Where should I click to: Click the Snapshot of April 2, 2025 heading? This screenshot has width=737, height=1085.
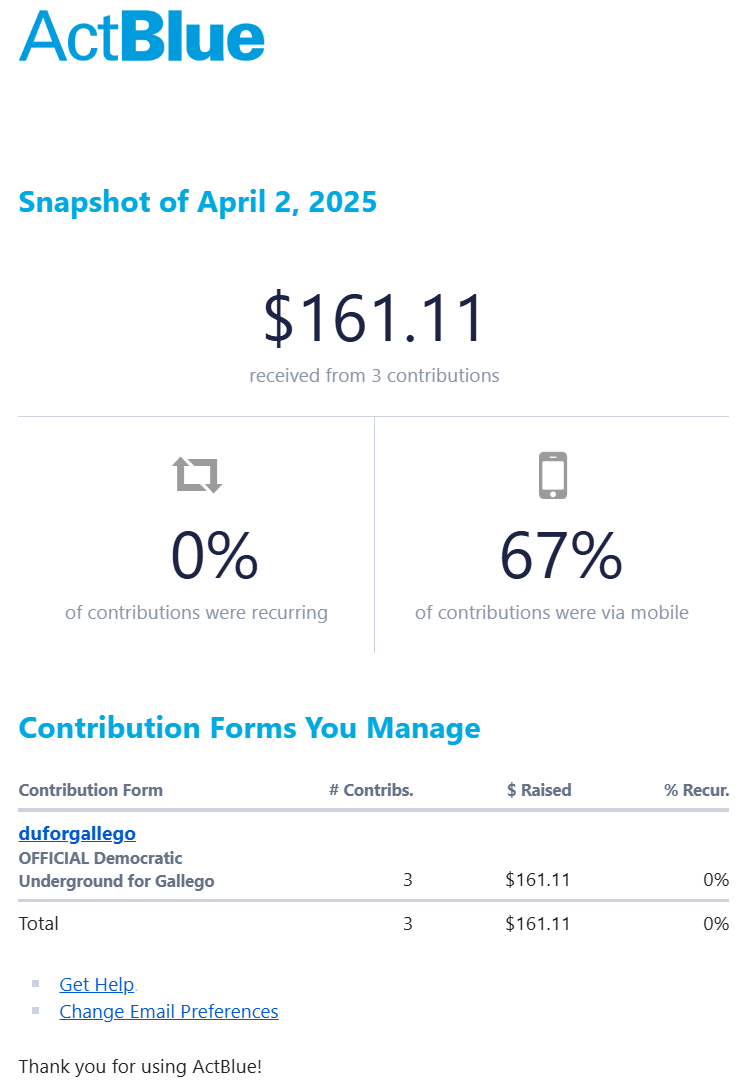[x=198, y=202]
